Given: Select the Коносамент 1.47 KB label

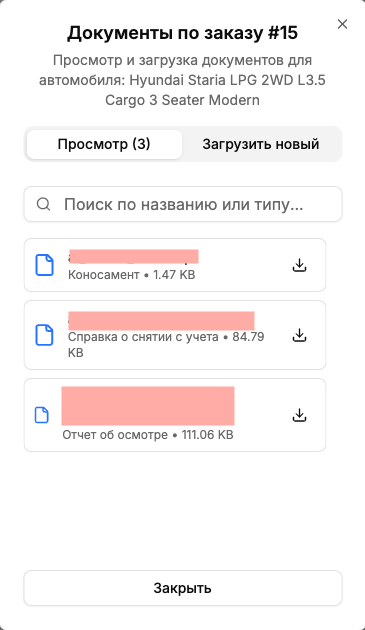Looking at the screenshot, I should [x=131, y=275].
